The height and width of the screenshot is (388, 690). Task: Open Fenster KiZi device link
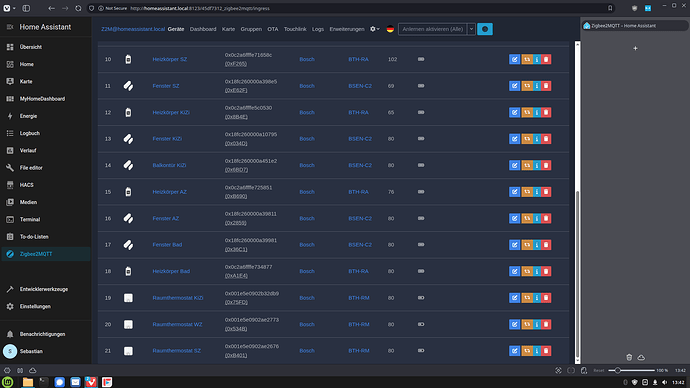(x=167, y=139)
